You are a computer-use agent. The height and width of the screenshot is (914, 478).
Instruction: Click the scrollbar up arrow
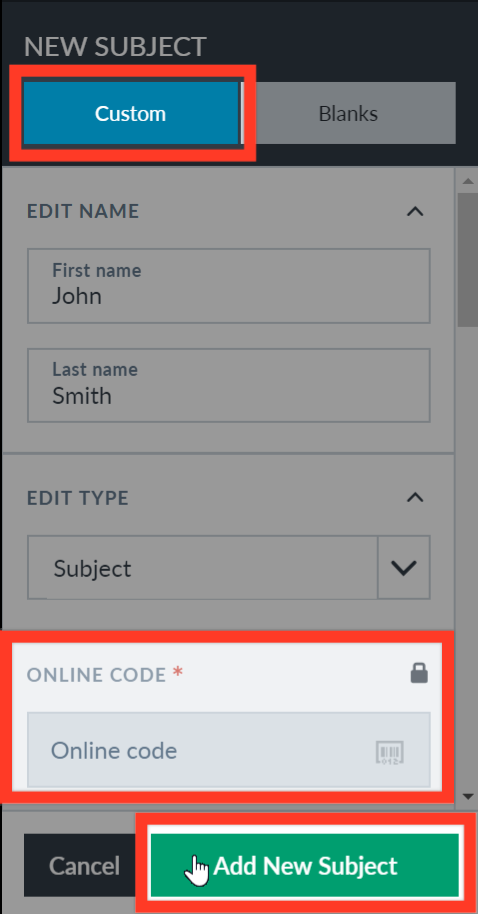468,181
